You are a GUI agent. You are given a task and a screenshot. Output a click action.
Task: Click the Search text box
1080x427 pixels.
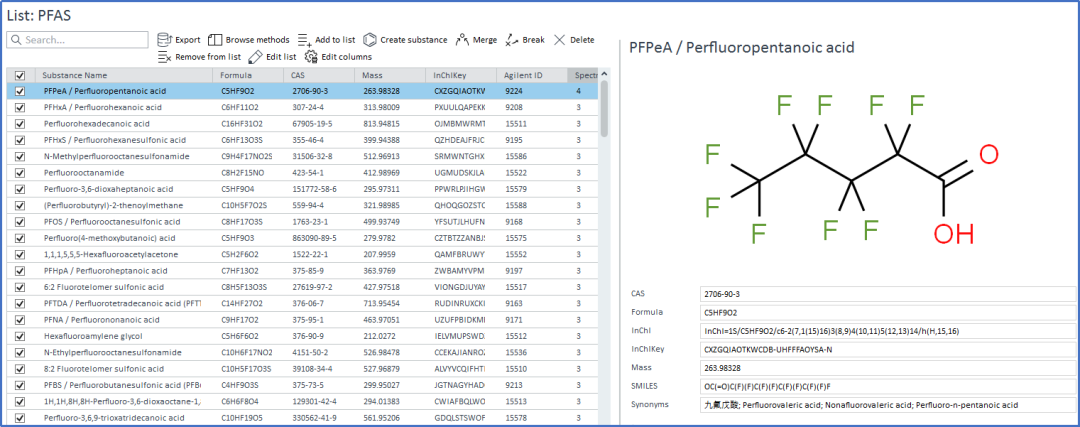[80, 40]
